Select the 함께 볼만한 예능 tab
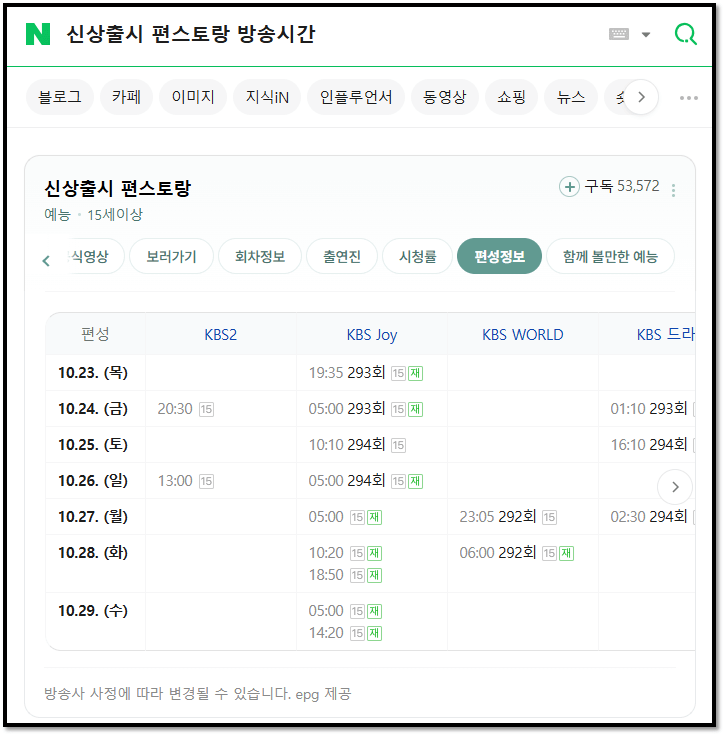 pyautogui.click(x=610, y=256)
